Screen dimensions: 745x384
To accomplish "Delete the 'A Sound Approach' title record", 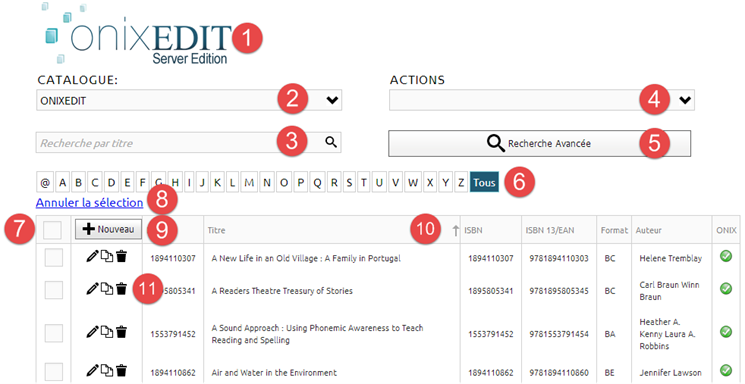I will tap(122, 332).
